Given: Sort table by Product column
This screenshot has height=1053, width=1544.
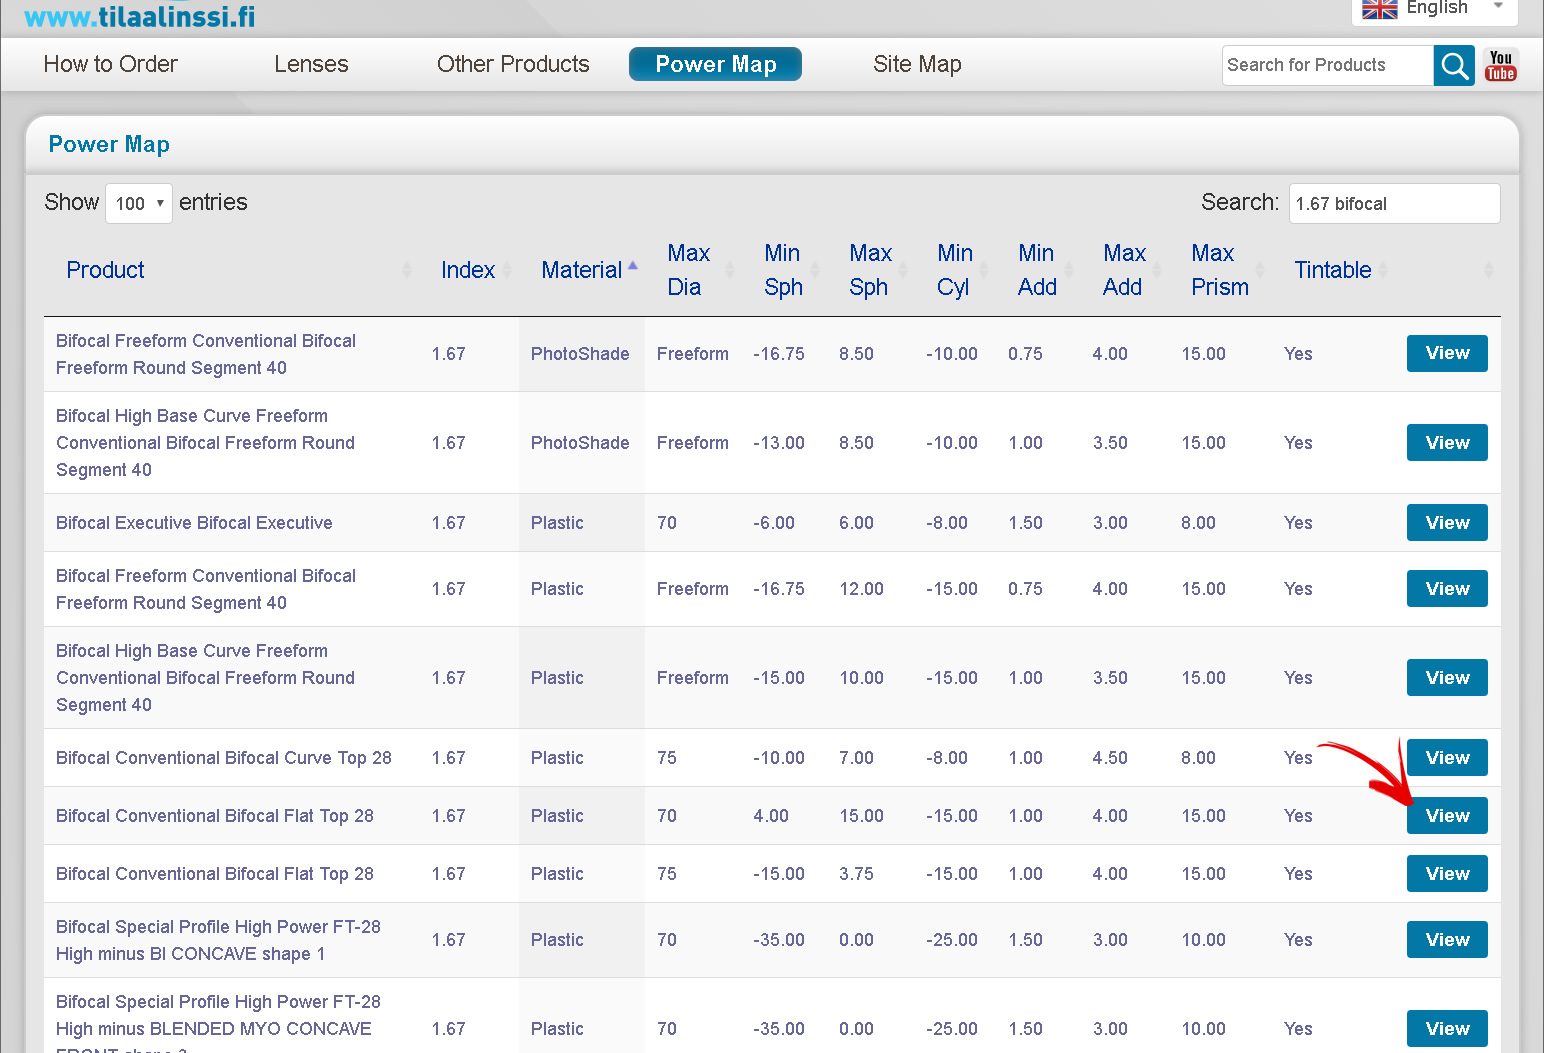Looking at the screenshot, I should 105,270.
